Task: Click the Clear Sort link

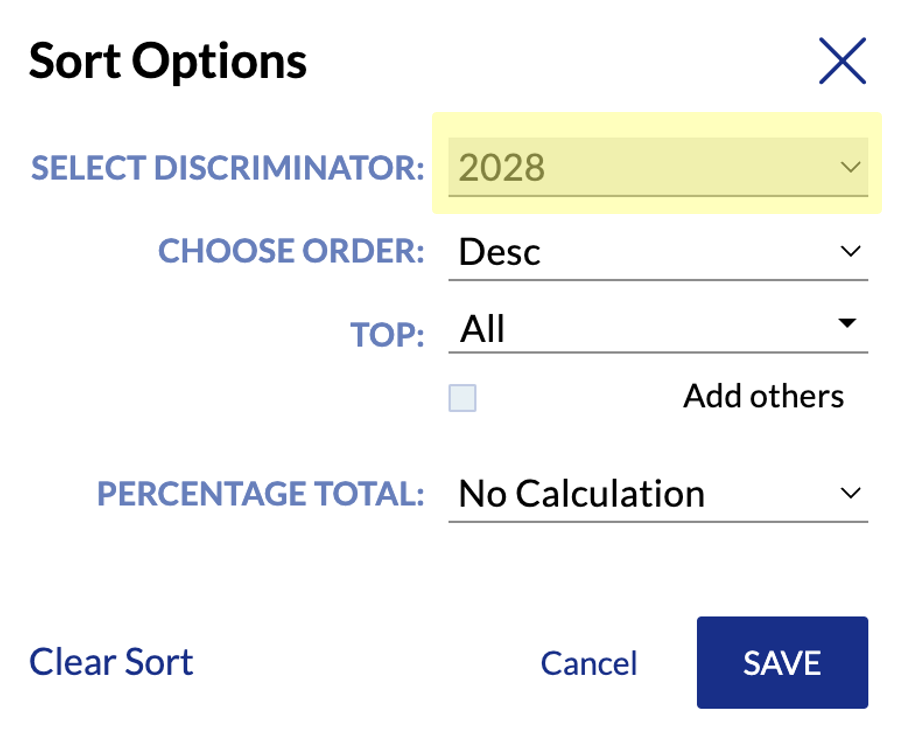Action: pos(111,662)
